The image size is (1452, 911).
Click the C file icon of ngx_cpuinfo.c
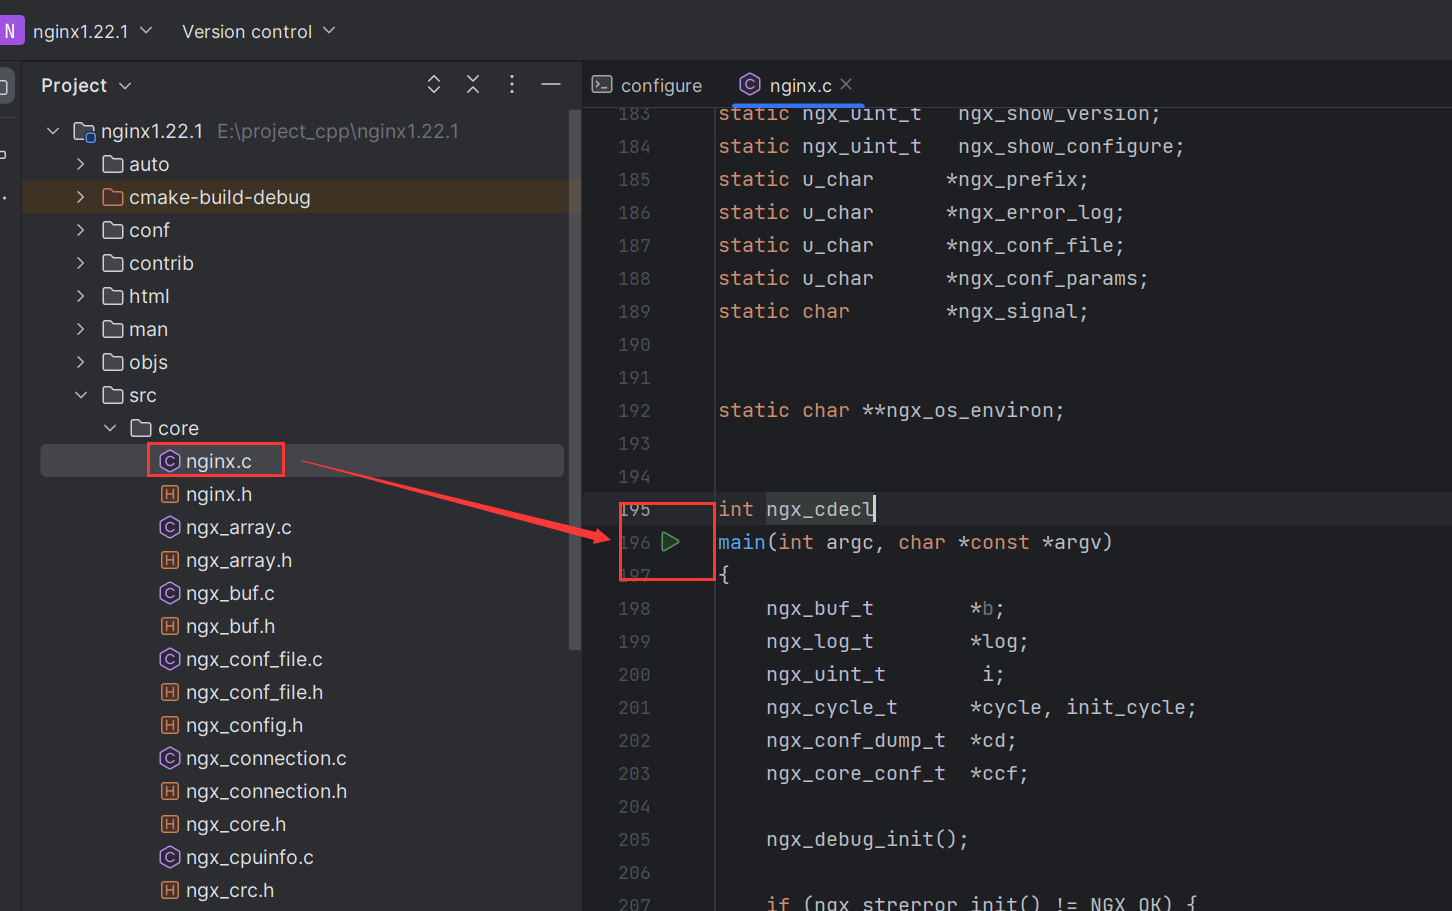(x=170, y=857)
